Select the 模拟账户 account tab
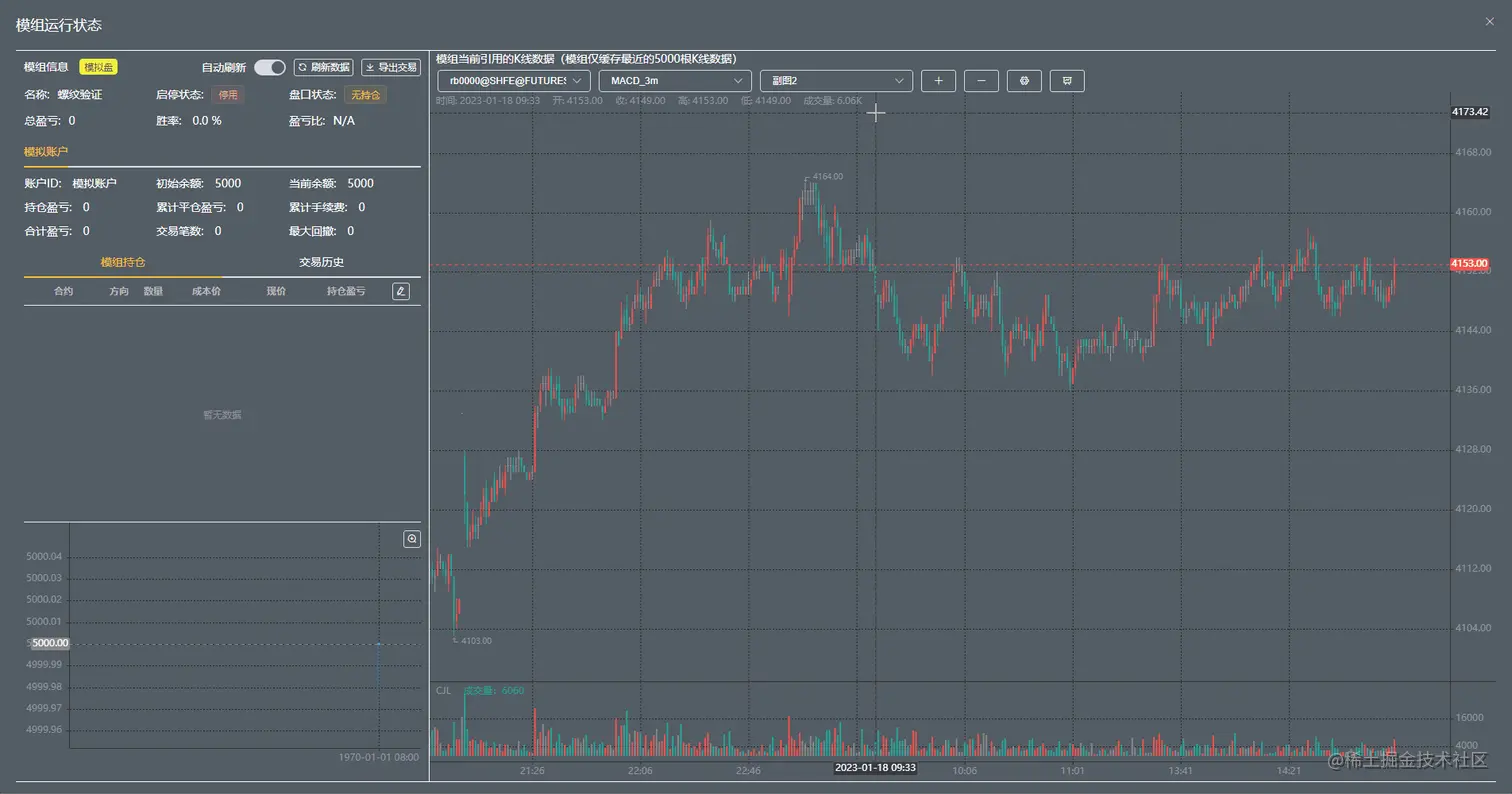 click(46, 152)
